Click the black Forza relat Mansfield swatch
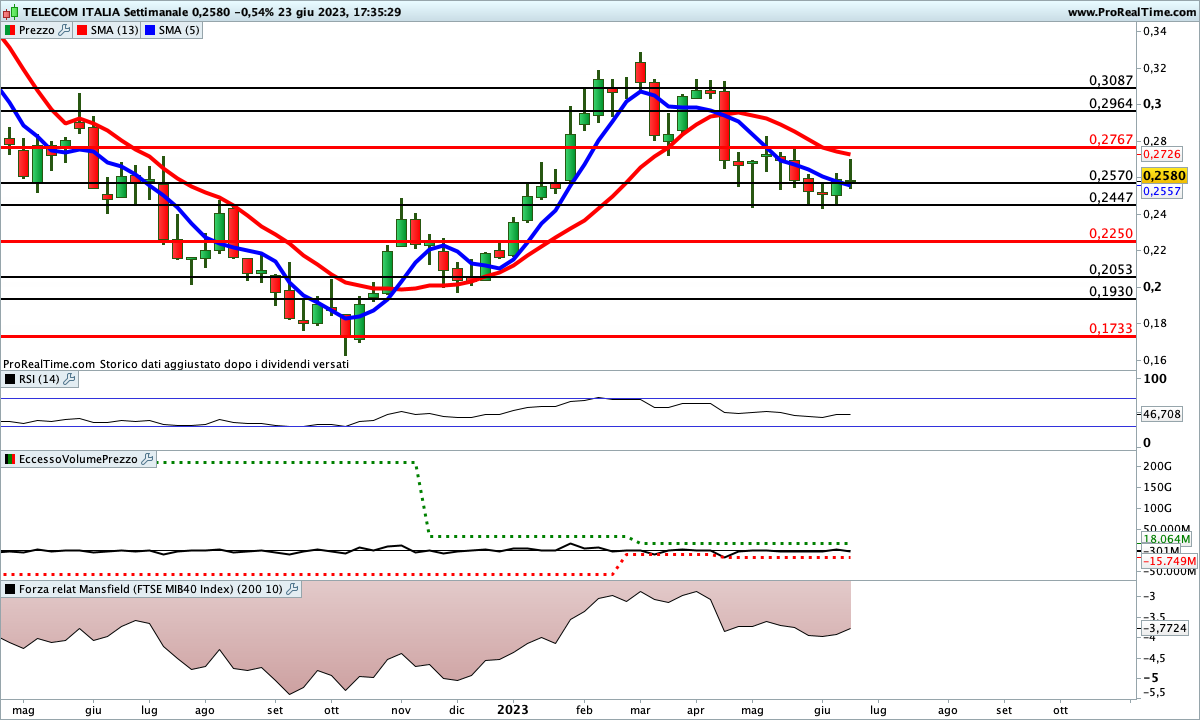Viewport: 1200px width, 720px height. (x=10, y=589)
